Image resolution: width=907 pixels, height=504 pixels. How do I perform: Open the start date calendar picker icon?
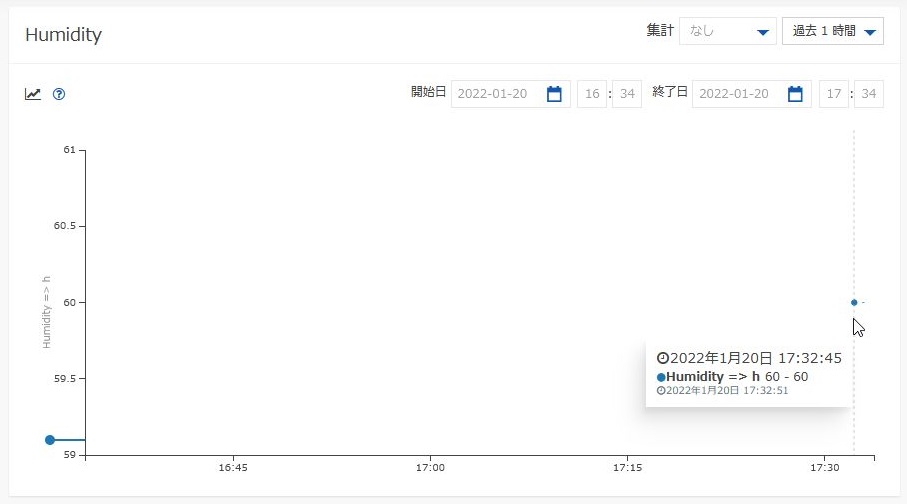[x=554, y=94]
